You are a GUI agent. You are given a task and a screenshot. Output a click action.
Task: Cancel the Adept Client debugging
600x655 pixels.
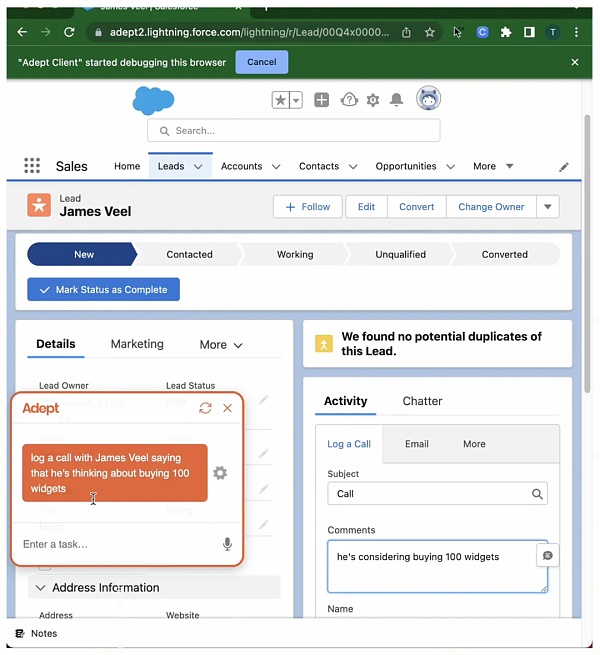point(262,62)
